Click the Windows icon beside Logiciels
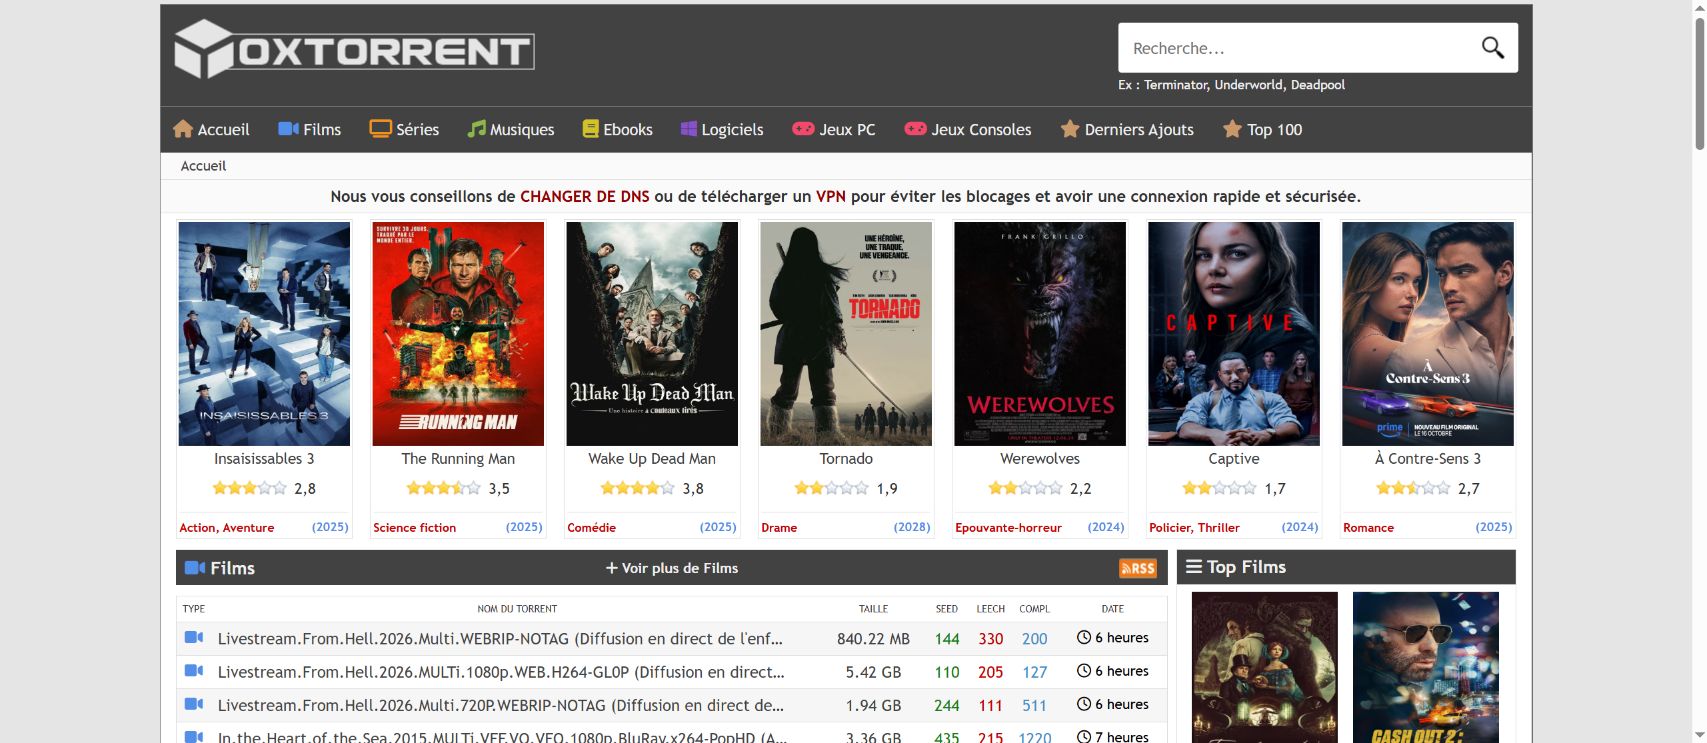 (688, 129)
